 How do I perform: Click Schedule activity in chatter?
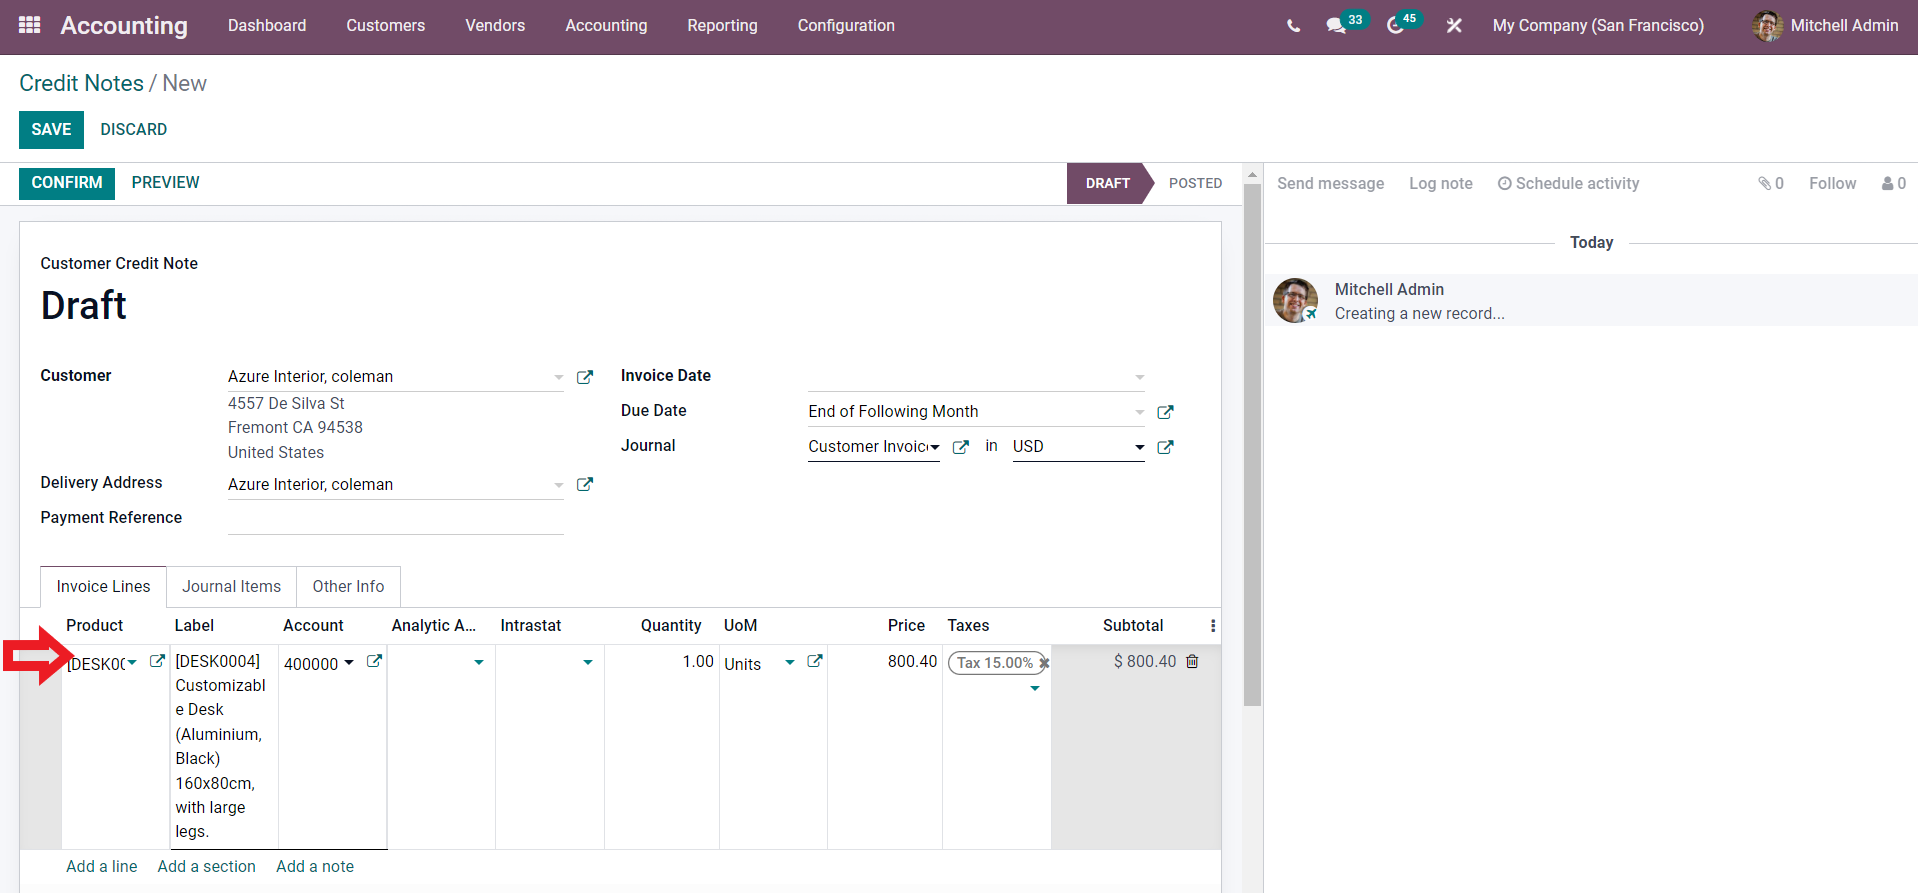point(1569,183)
